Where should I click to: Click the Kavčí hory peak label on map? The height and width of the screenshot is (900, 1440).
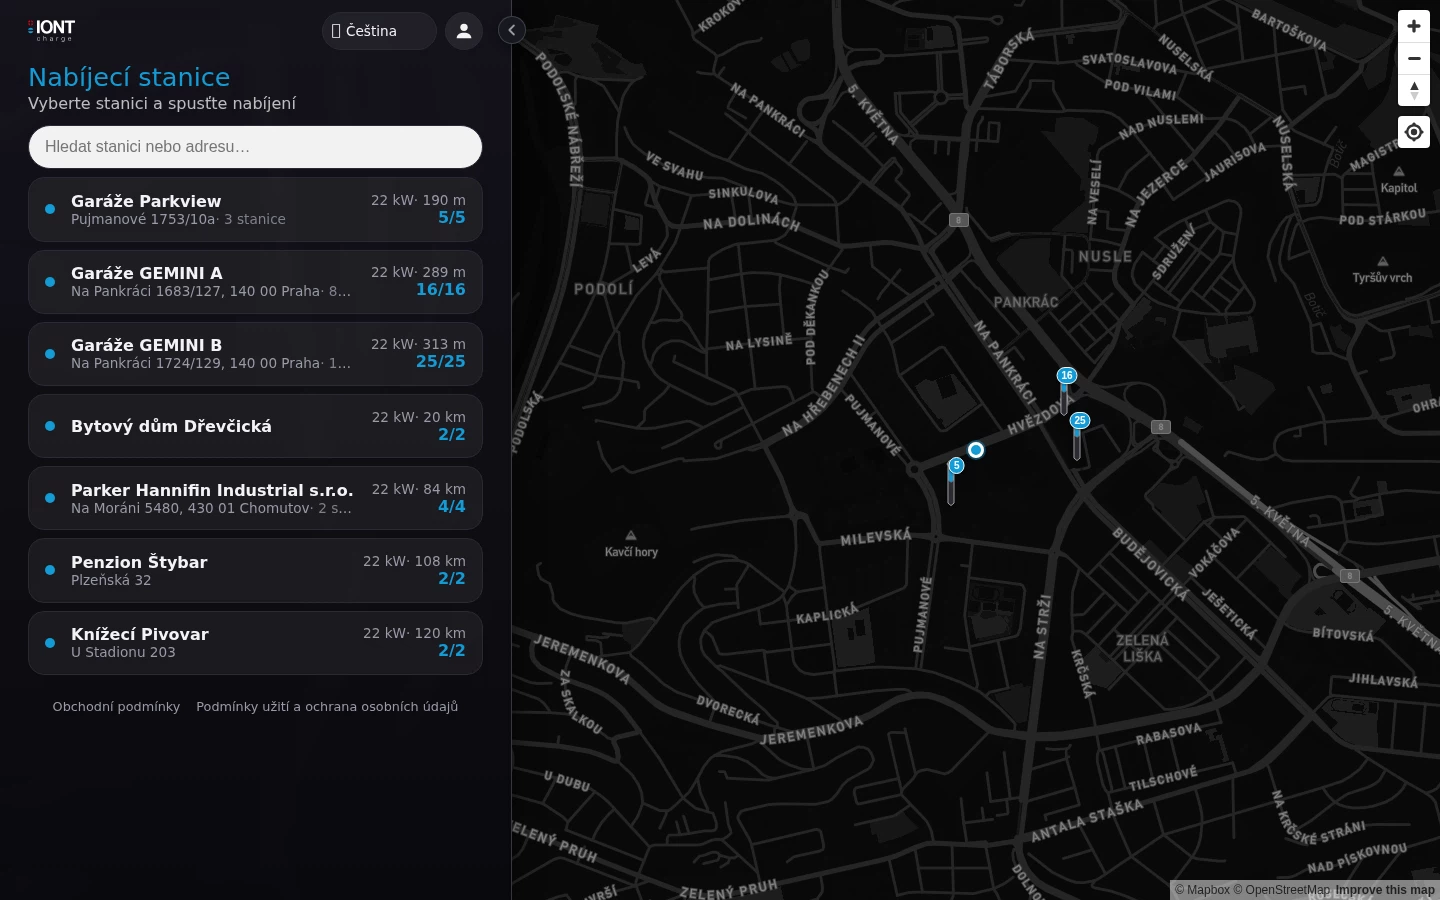(631, 545)
